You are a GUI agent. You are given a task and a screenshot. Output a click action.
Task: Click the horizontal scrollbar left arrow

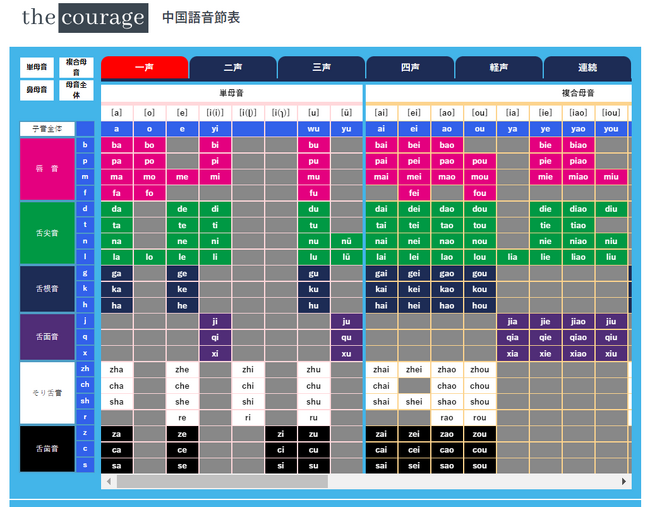[108, 482]
